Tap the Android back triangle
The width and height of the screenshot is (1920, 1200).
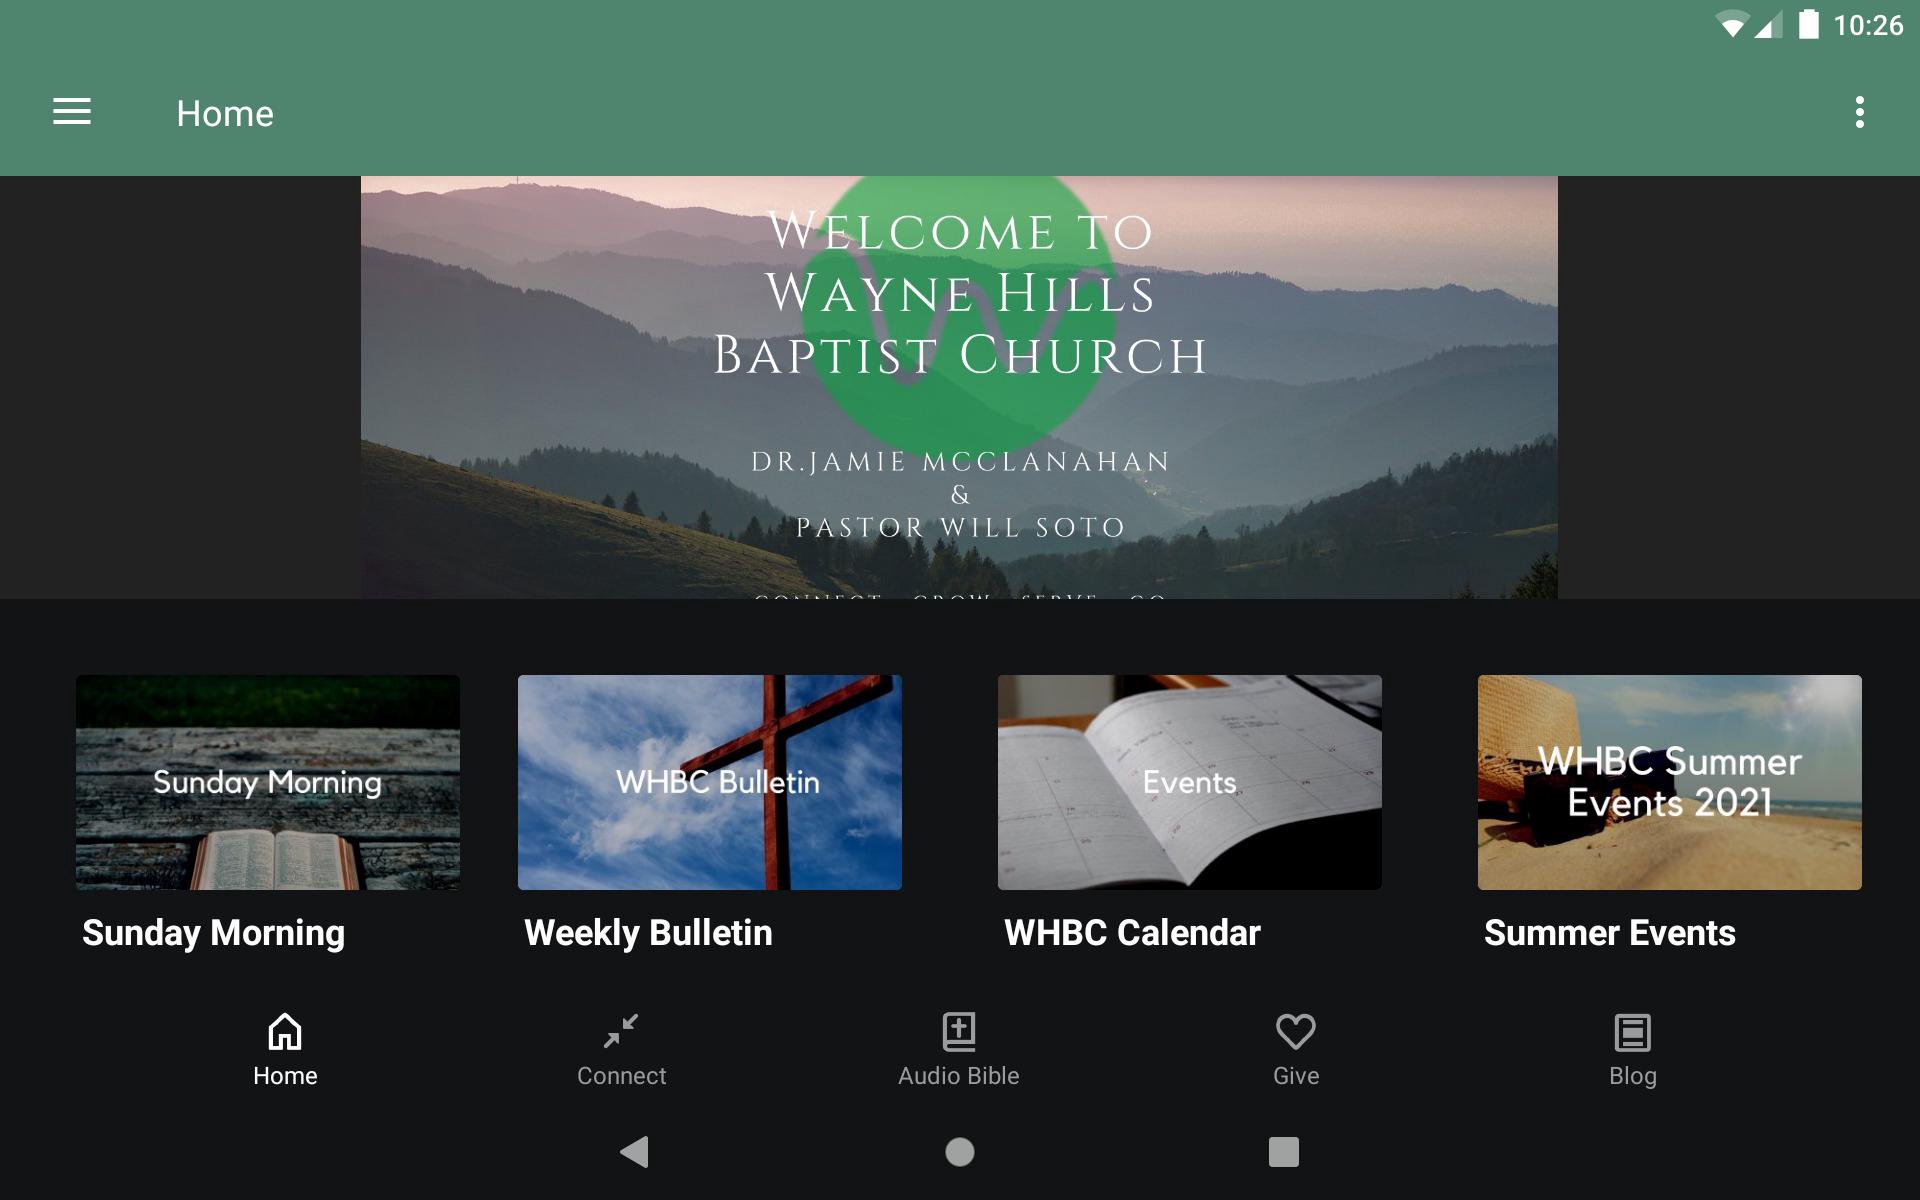635,1152
